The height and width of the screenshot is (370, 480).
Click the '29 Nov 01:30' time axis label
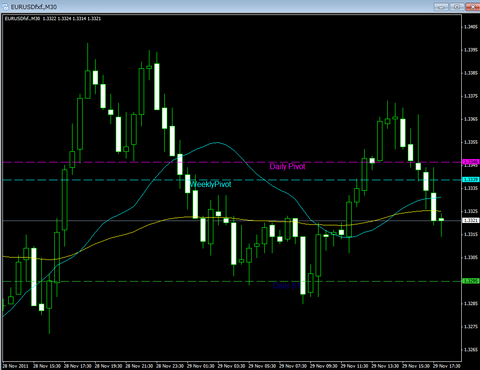pyautogui.click(x=201, y=366)
